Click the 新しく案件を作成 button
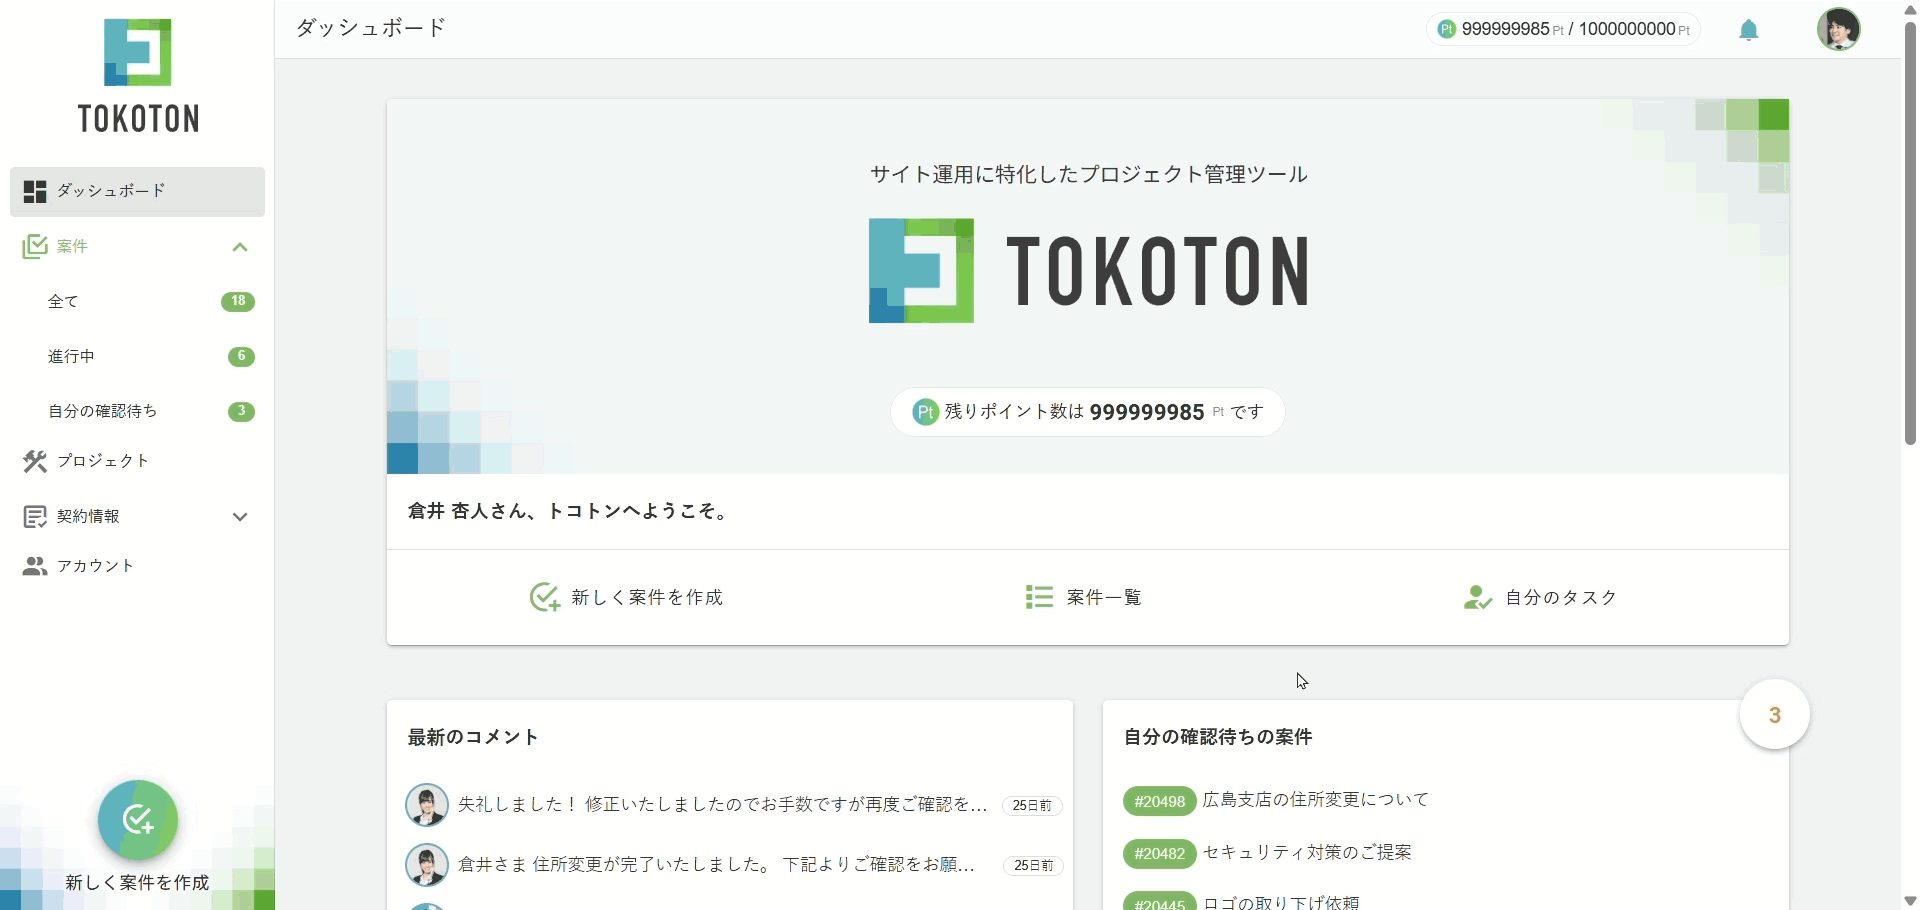Viewport: 1920px width, 910px height. 646,597
